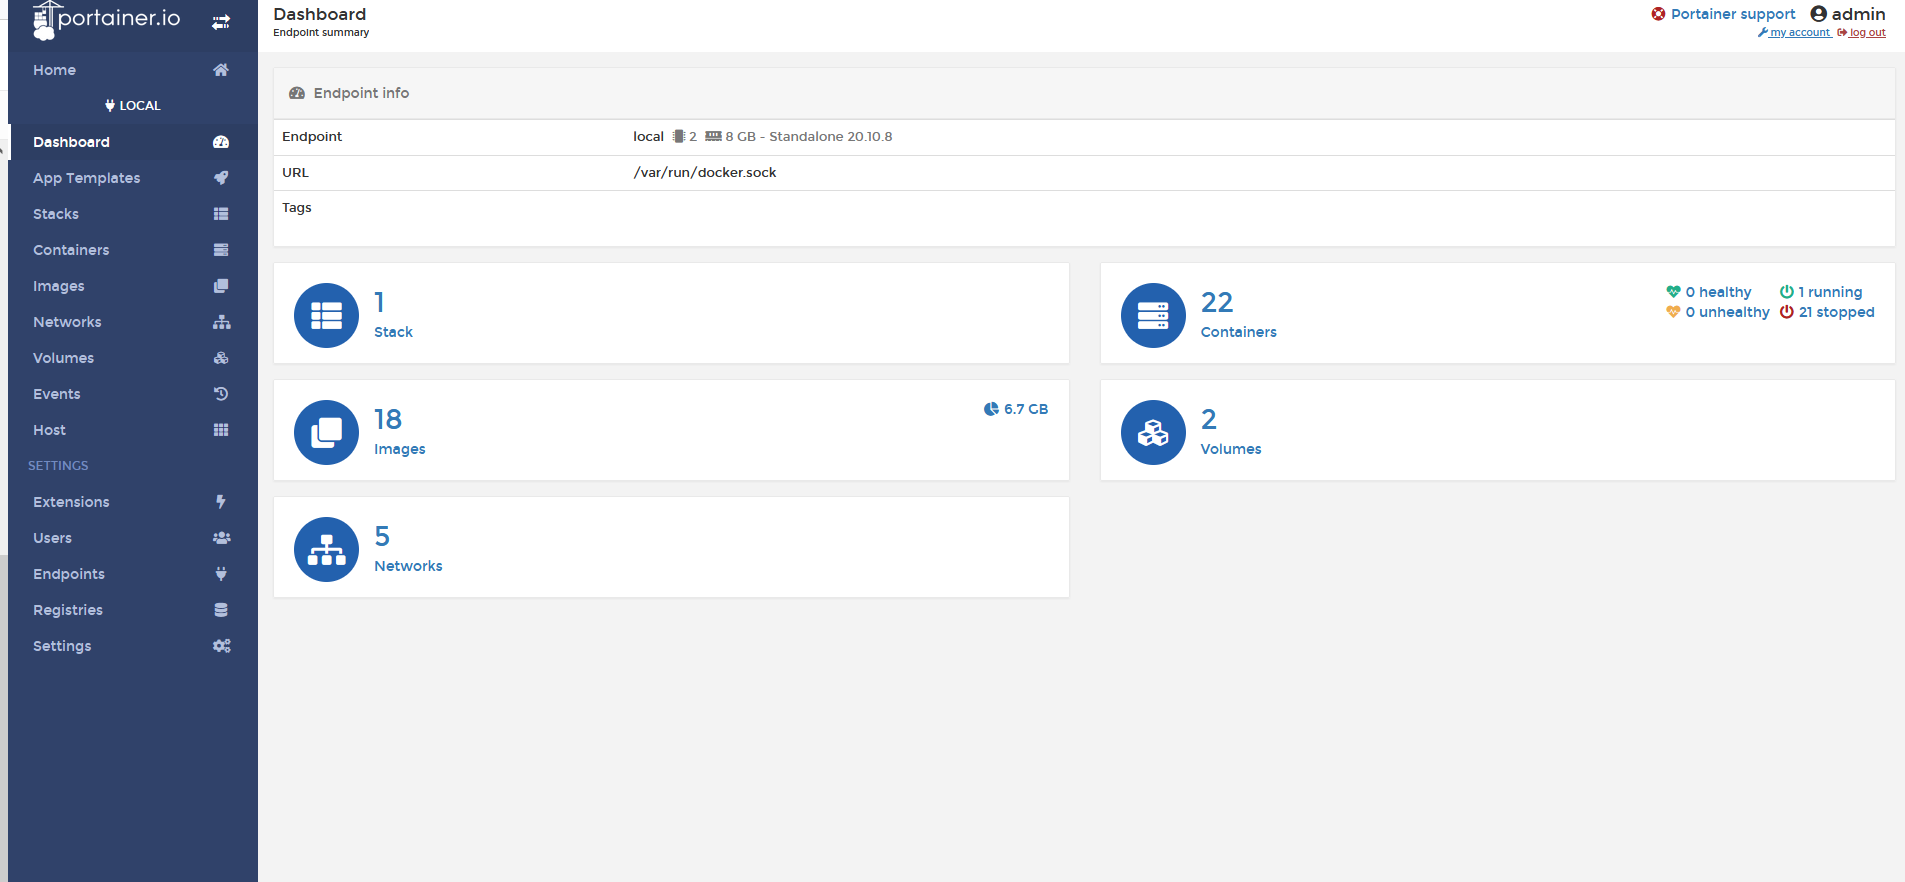Click the 'Standalone 20.10.8' endpoint text
1905x882 pixels.
831,137
